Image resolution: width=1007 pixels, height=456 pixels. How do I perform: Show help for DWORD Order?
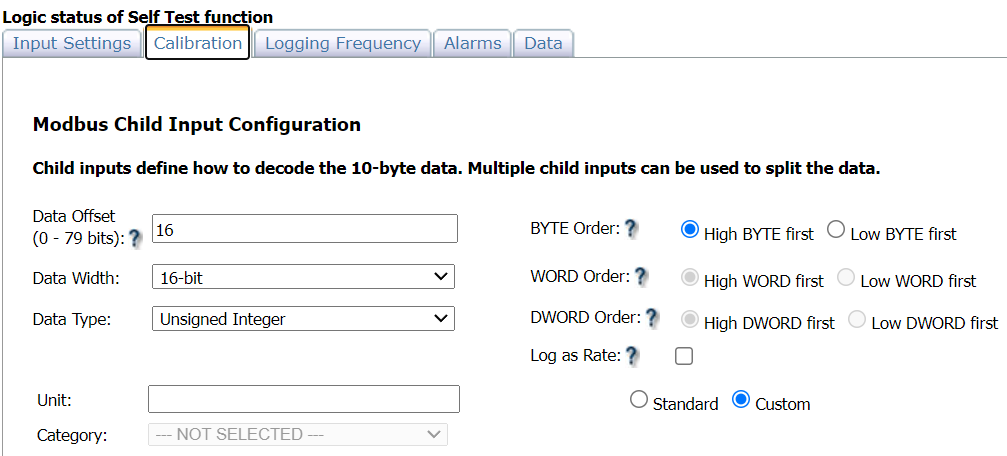point(652,318)
